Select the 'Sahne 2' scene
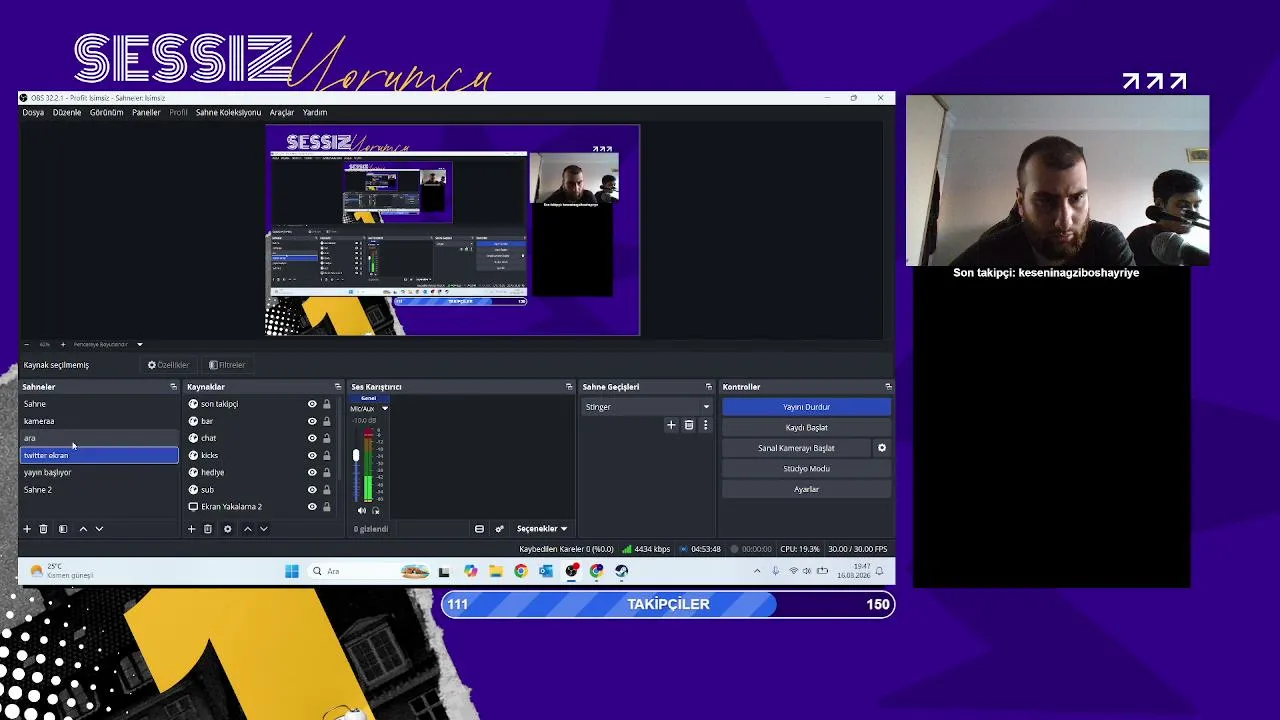The height and width of the screenshot is (720, 1280). (100, 489)
